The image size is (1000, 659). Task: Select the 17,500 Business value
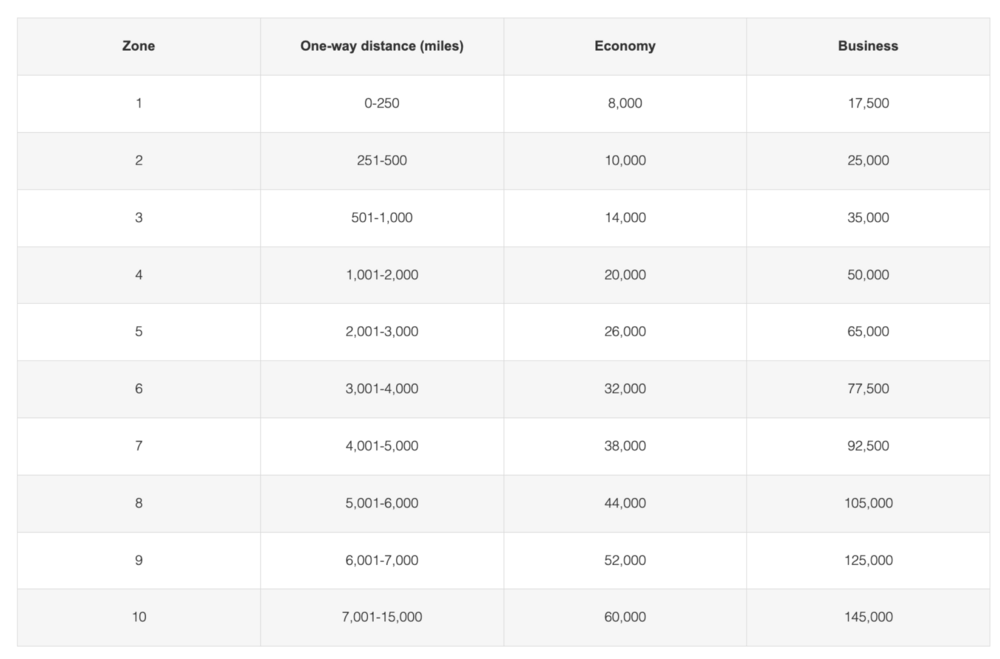point(868,103)
